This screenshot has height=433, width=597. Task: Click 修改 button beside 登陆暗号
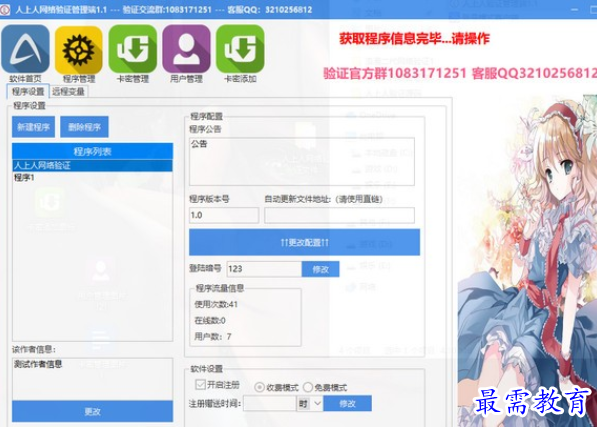pyautogui.click(x=321, y=269)
